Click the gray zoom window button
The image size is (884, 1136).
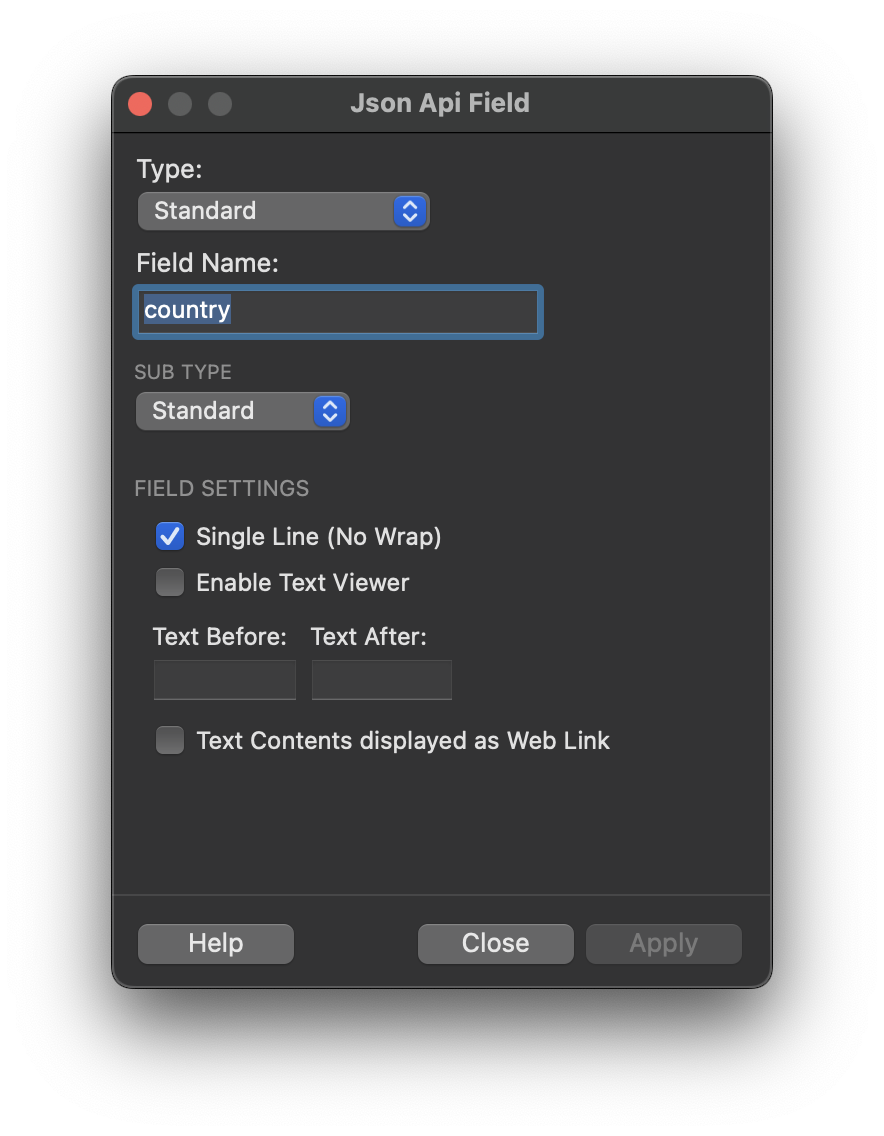(220, 104)
